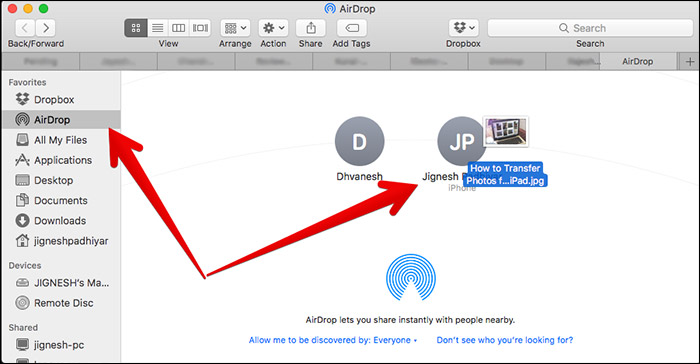Minimize the Finder window
The image size is (700, 364).
(28, 8)
